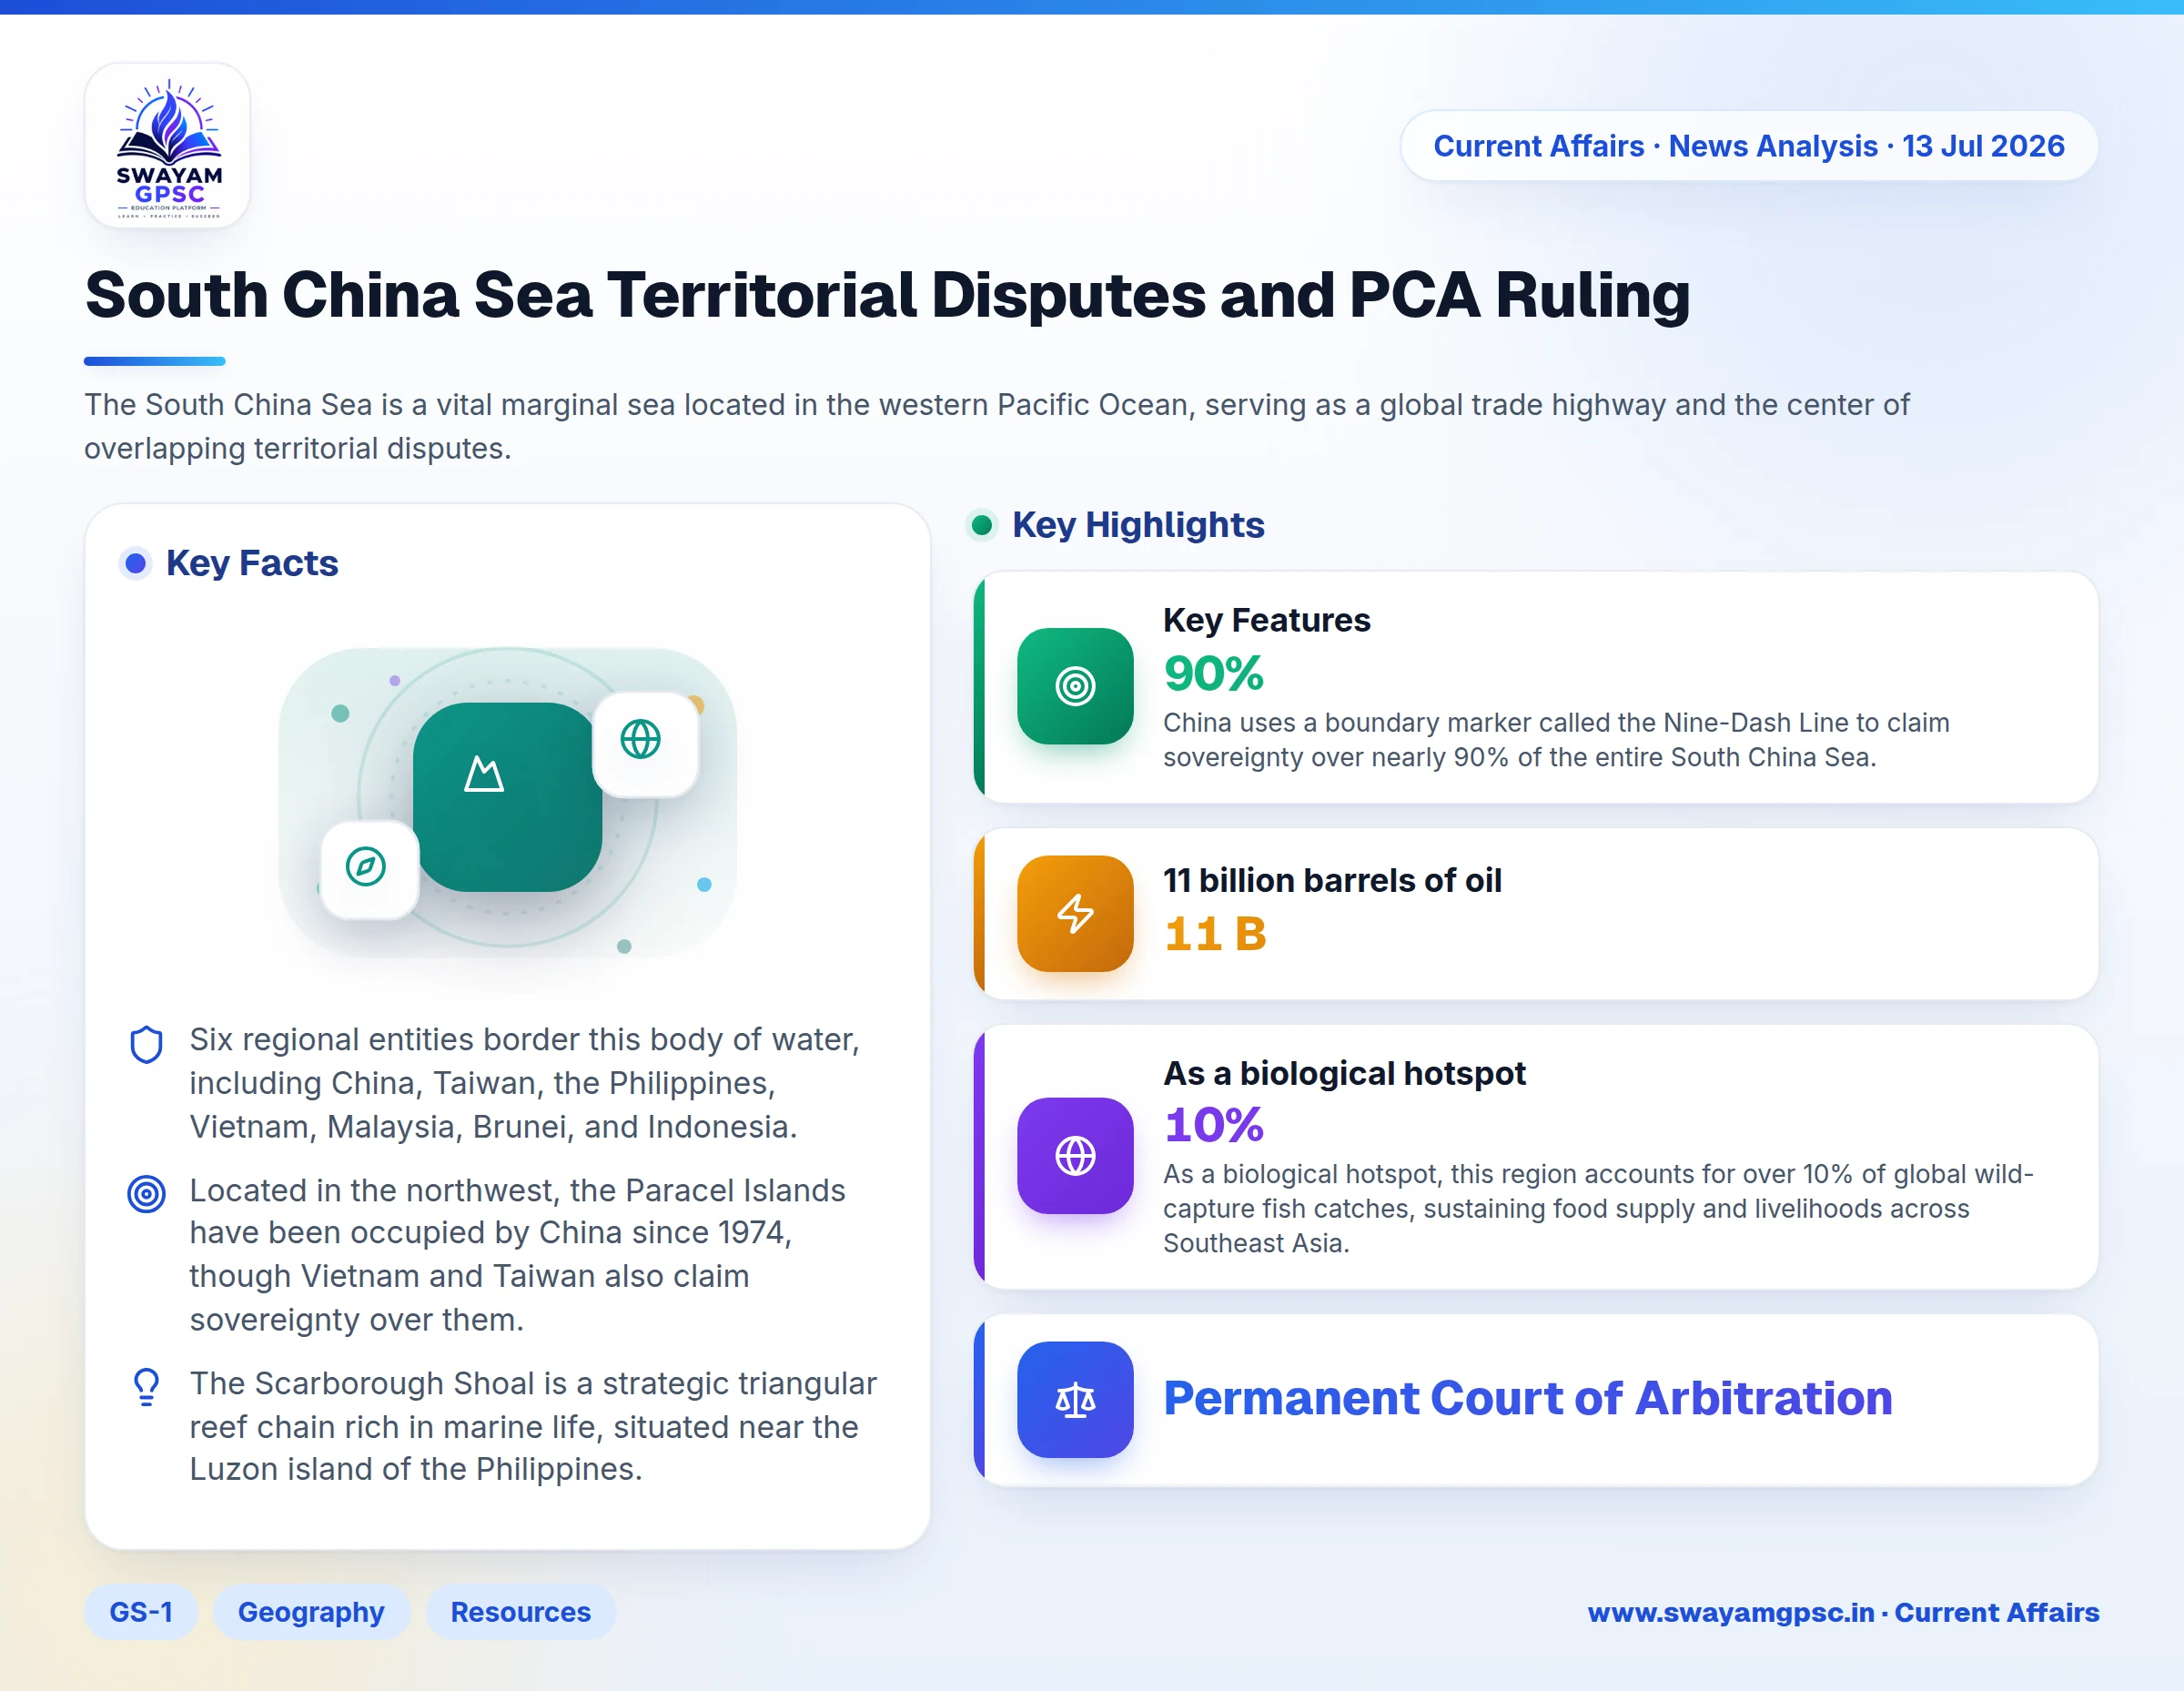Click the As a biological hotspot title

(1344, 1073)
